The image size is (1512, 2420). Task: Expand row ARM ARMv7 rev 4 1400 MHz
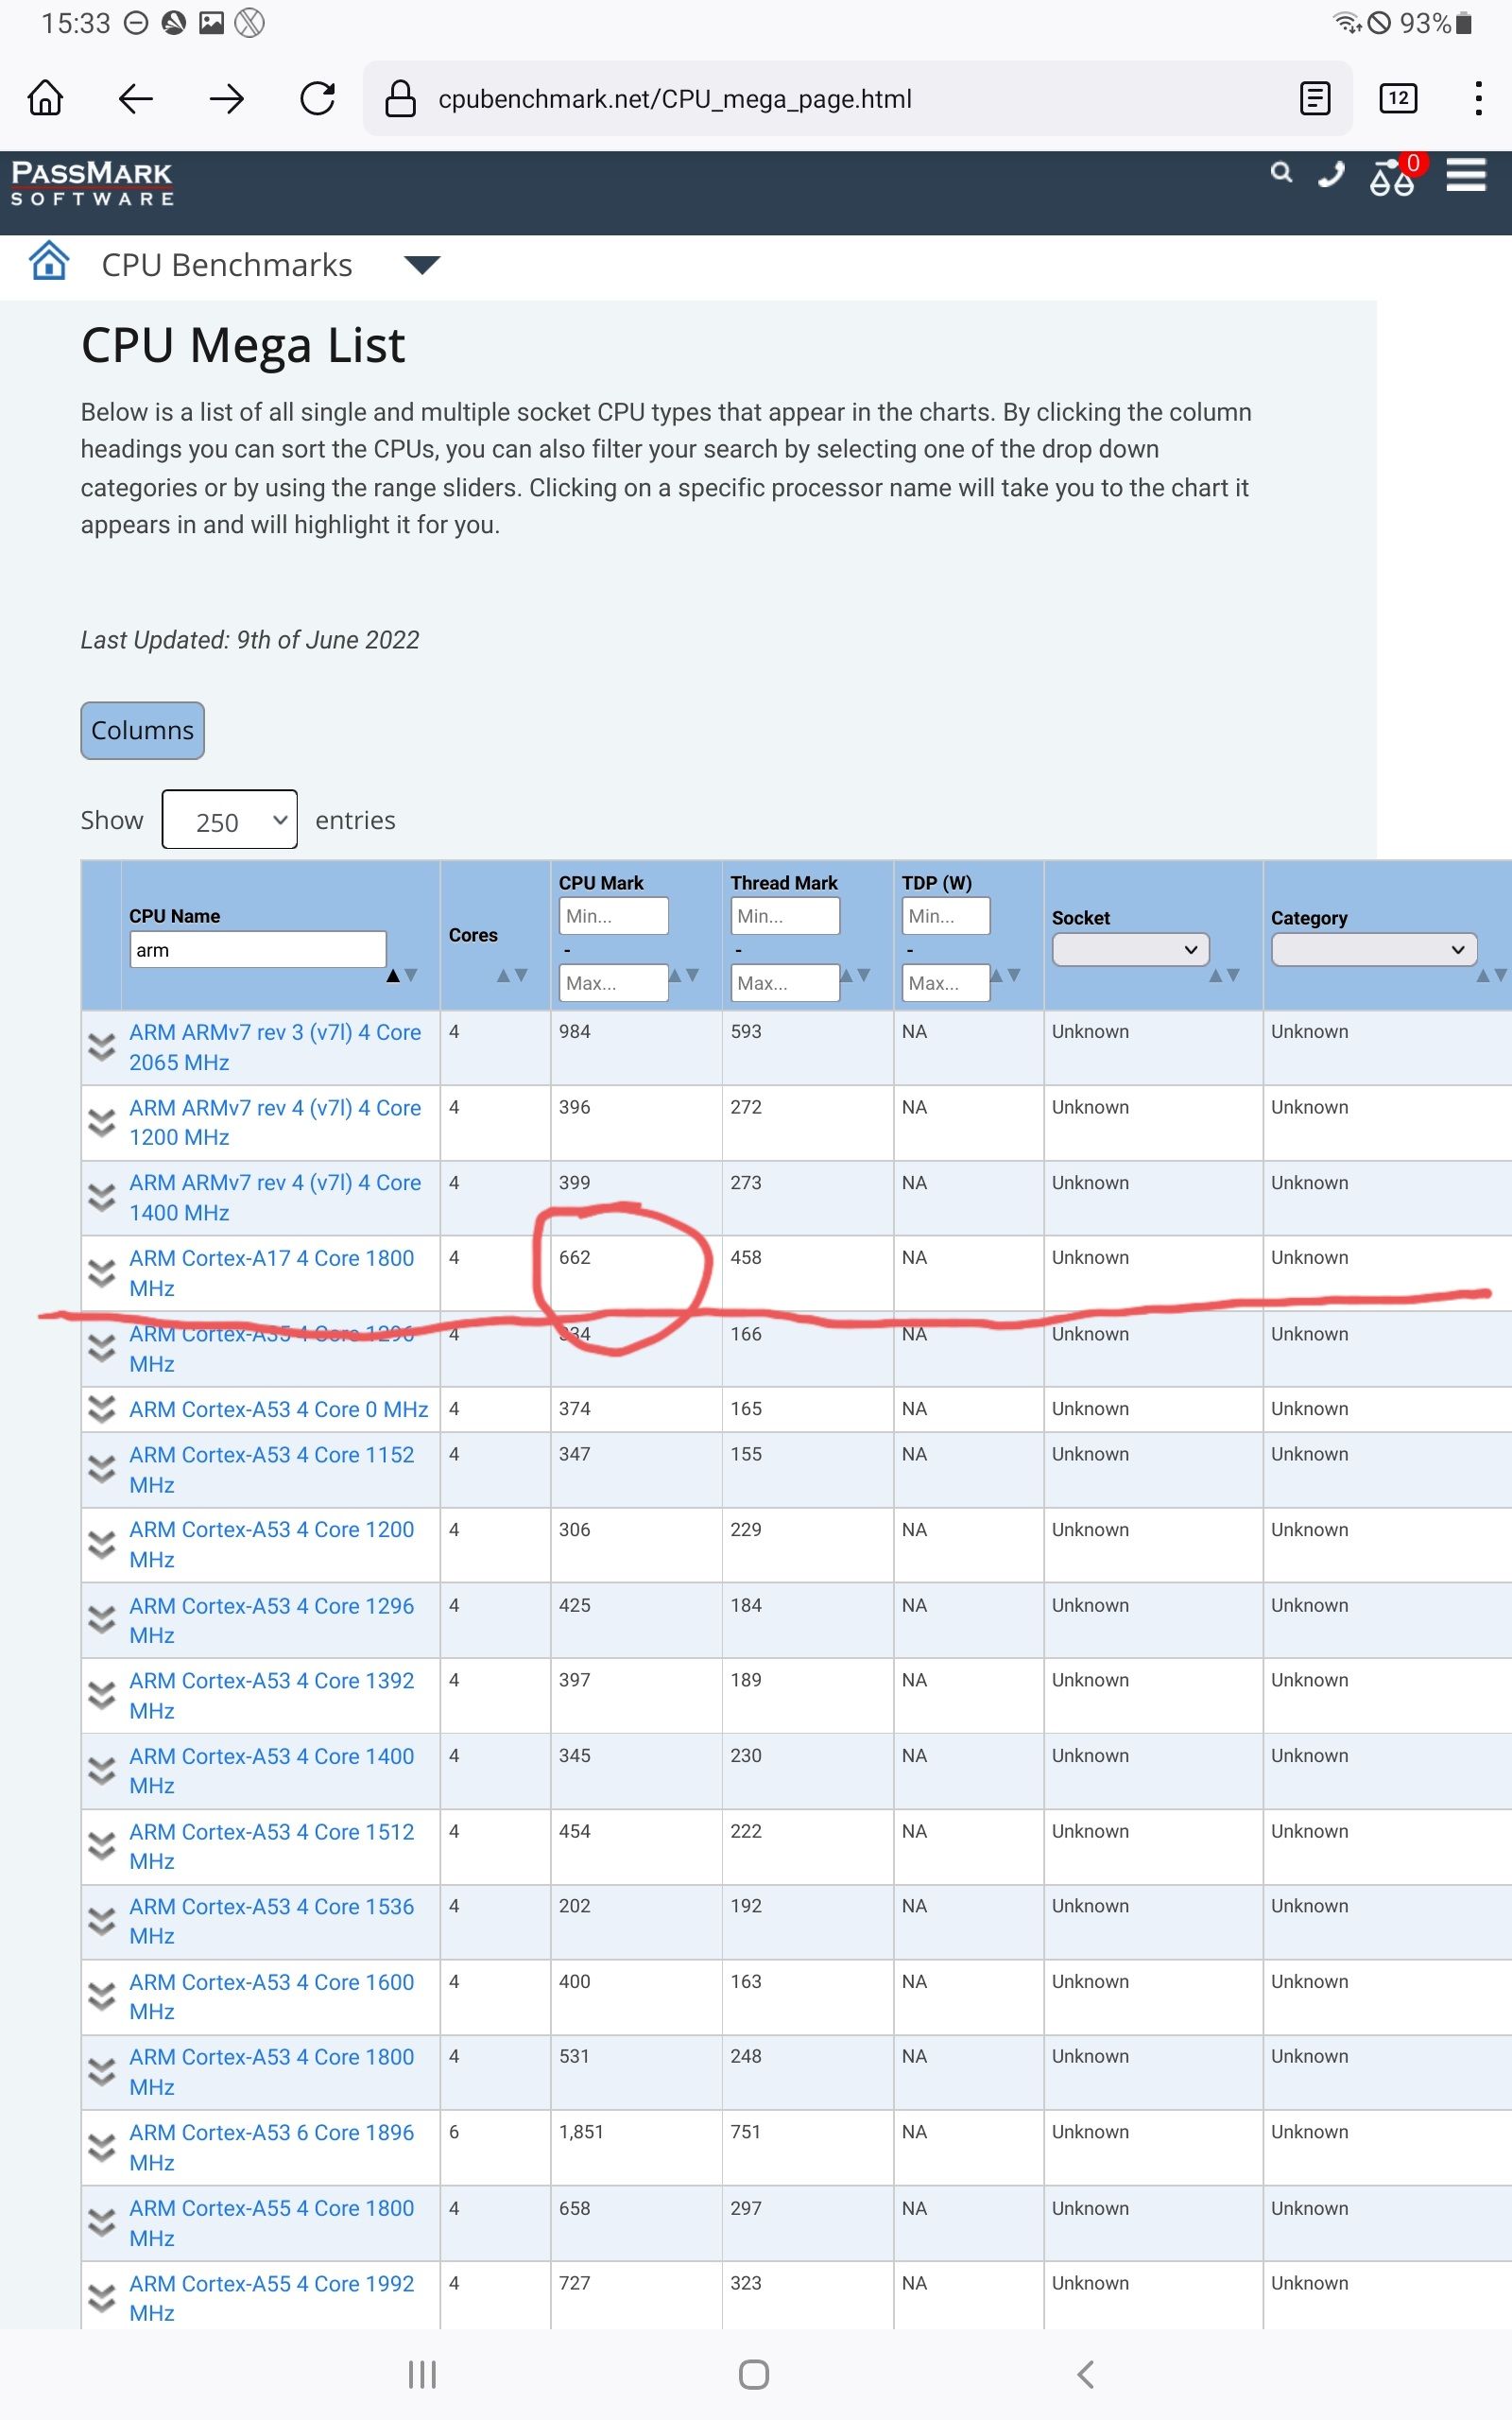coord(101,1198)
